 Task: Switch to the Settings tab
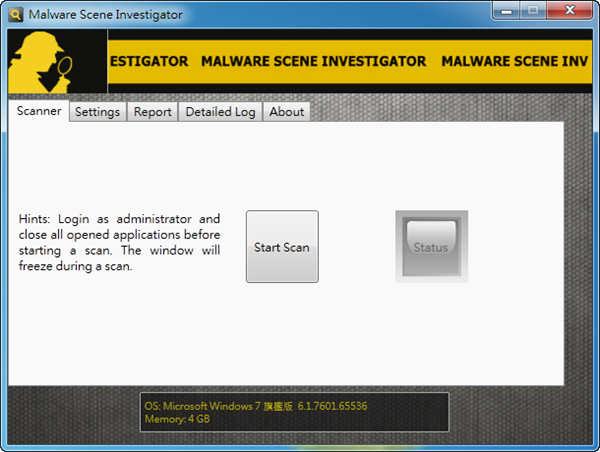tap(98, 112)
